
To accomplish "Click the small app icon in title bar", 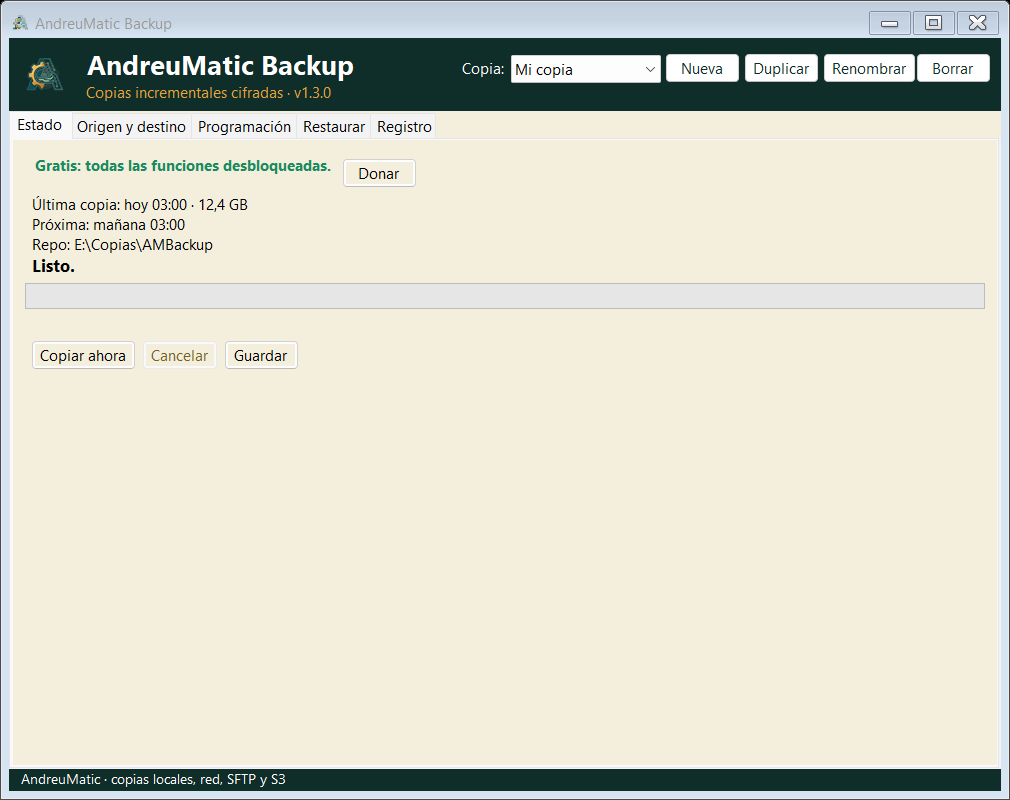I will 20,23.
